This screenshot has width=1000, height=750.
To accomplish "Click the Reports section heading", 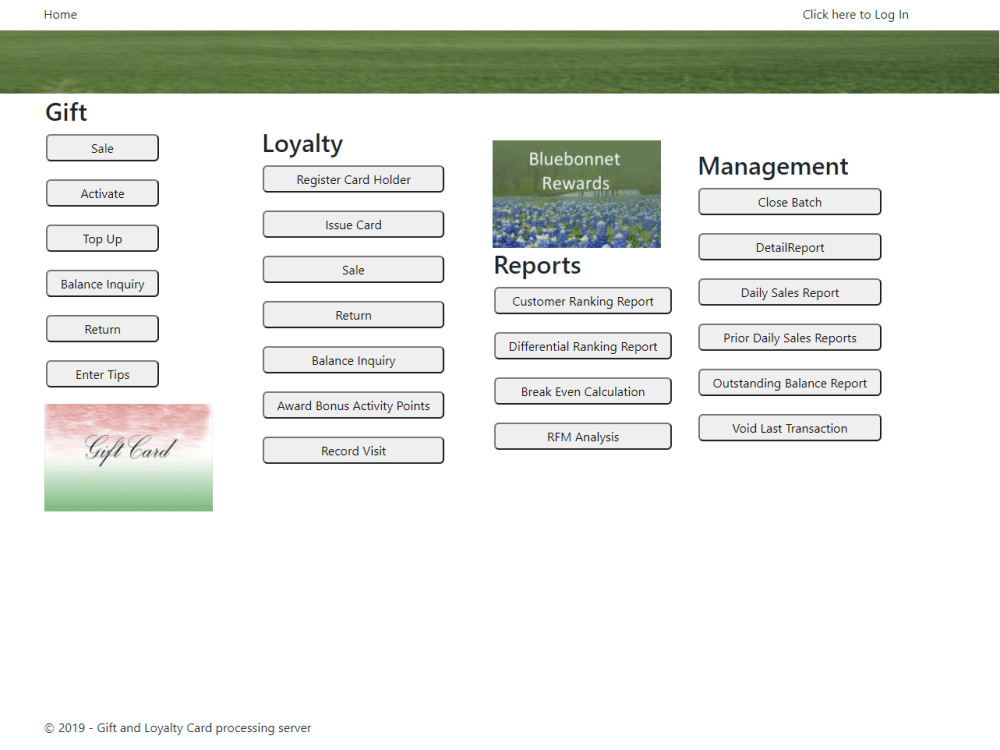I will pos(537,265).
